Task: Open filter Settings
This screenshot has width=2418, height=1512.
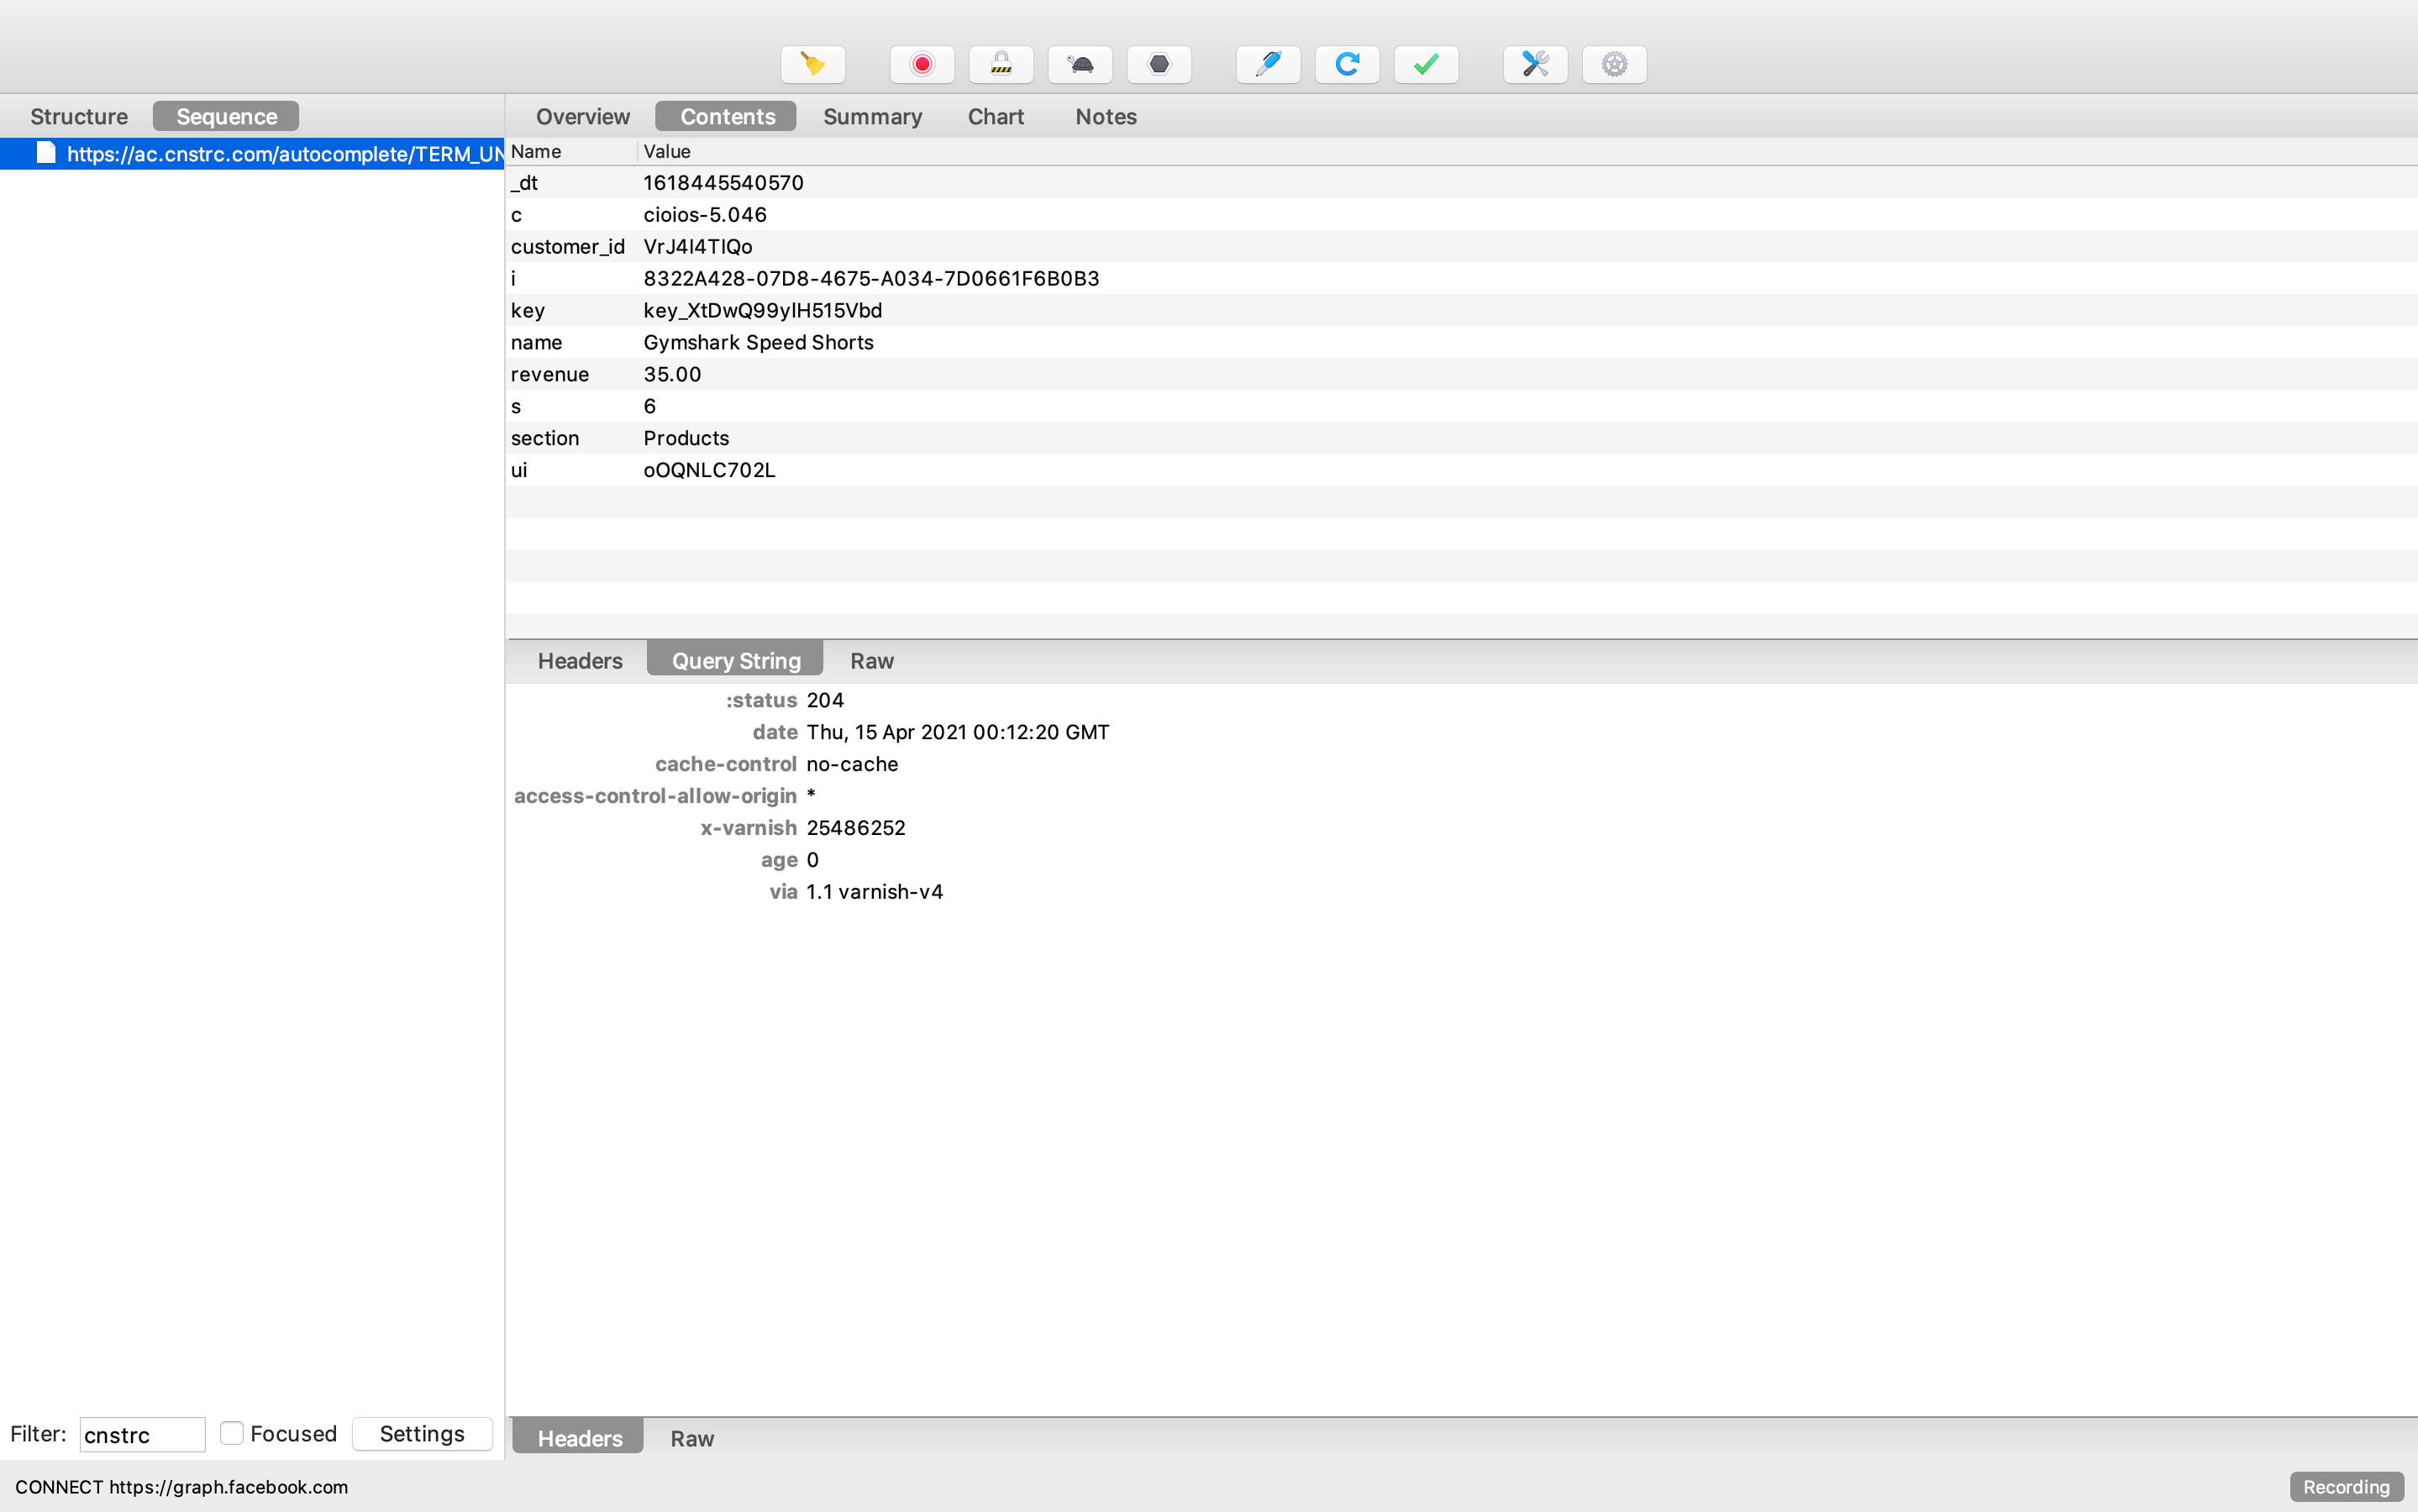Action: [421, 1433]
